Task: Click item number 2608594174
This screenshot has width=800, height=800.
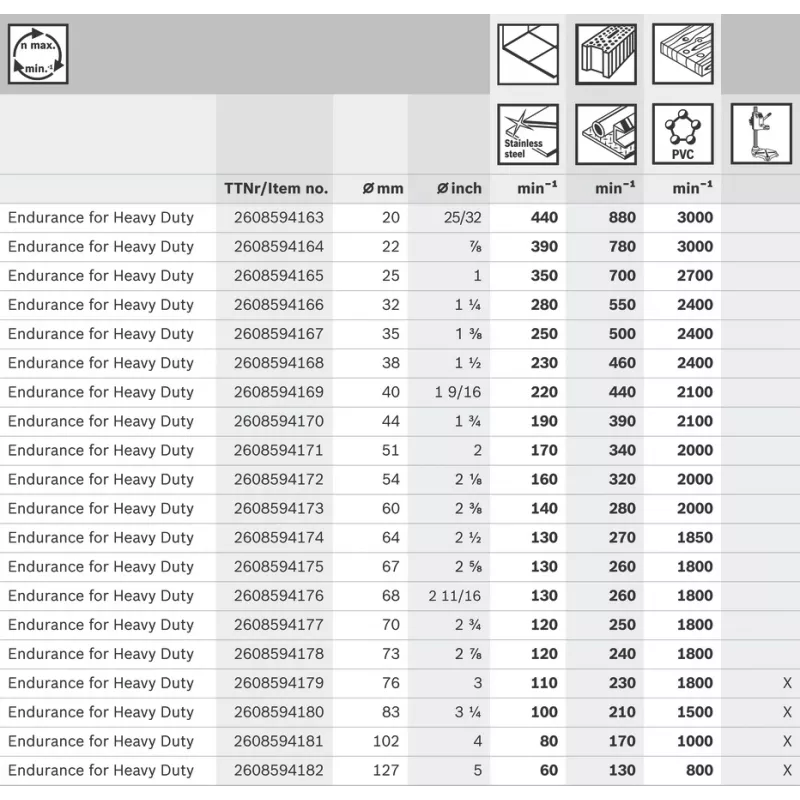Action: pyautogui.click(x=279, y=537)
